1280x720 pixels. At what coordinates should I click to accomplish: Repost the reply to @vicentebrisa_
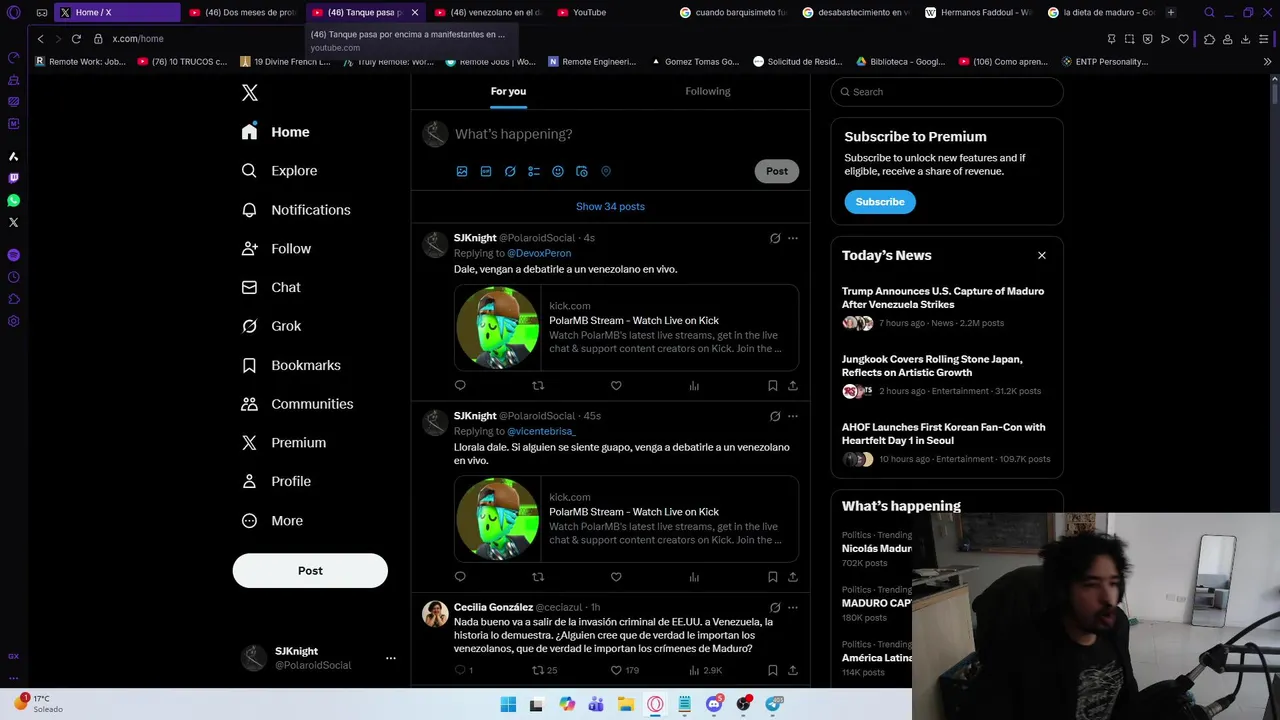538,576
